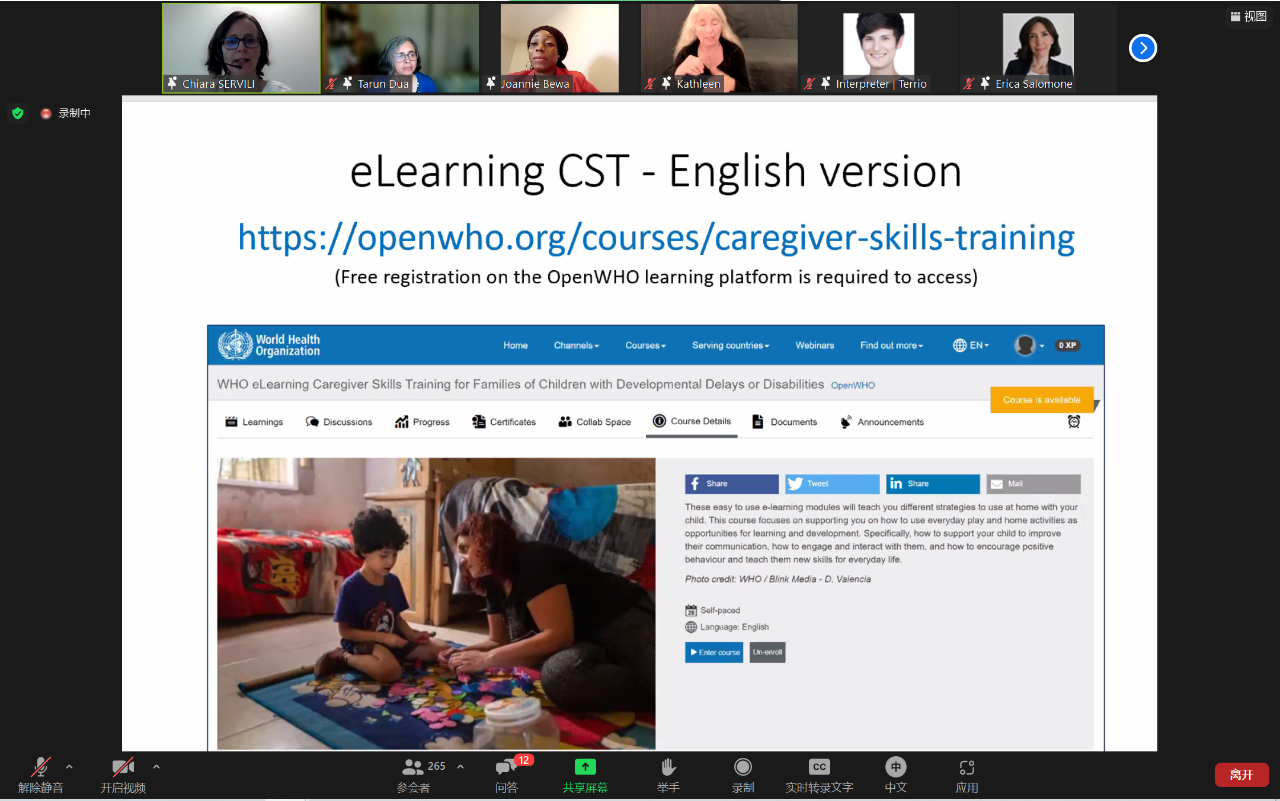
Task: Click the 0 XP badge
Action: click(1067, 345)
